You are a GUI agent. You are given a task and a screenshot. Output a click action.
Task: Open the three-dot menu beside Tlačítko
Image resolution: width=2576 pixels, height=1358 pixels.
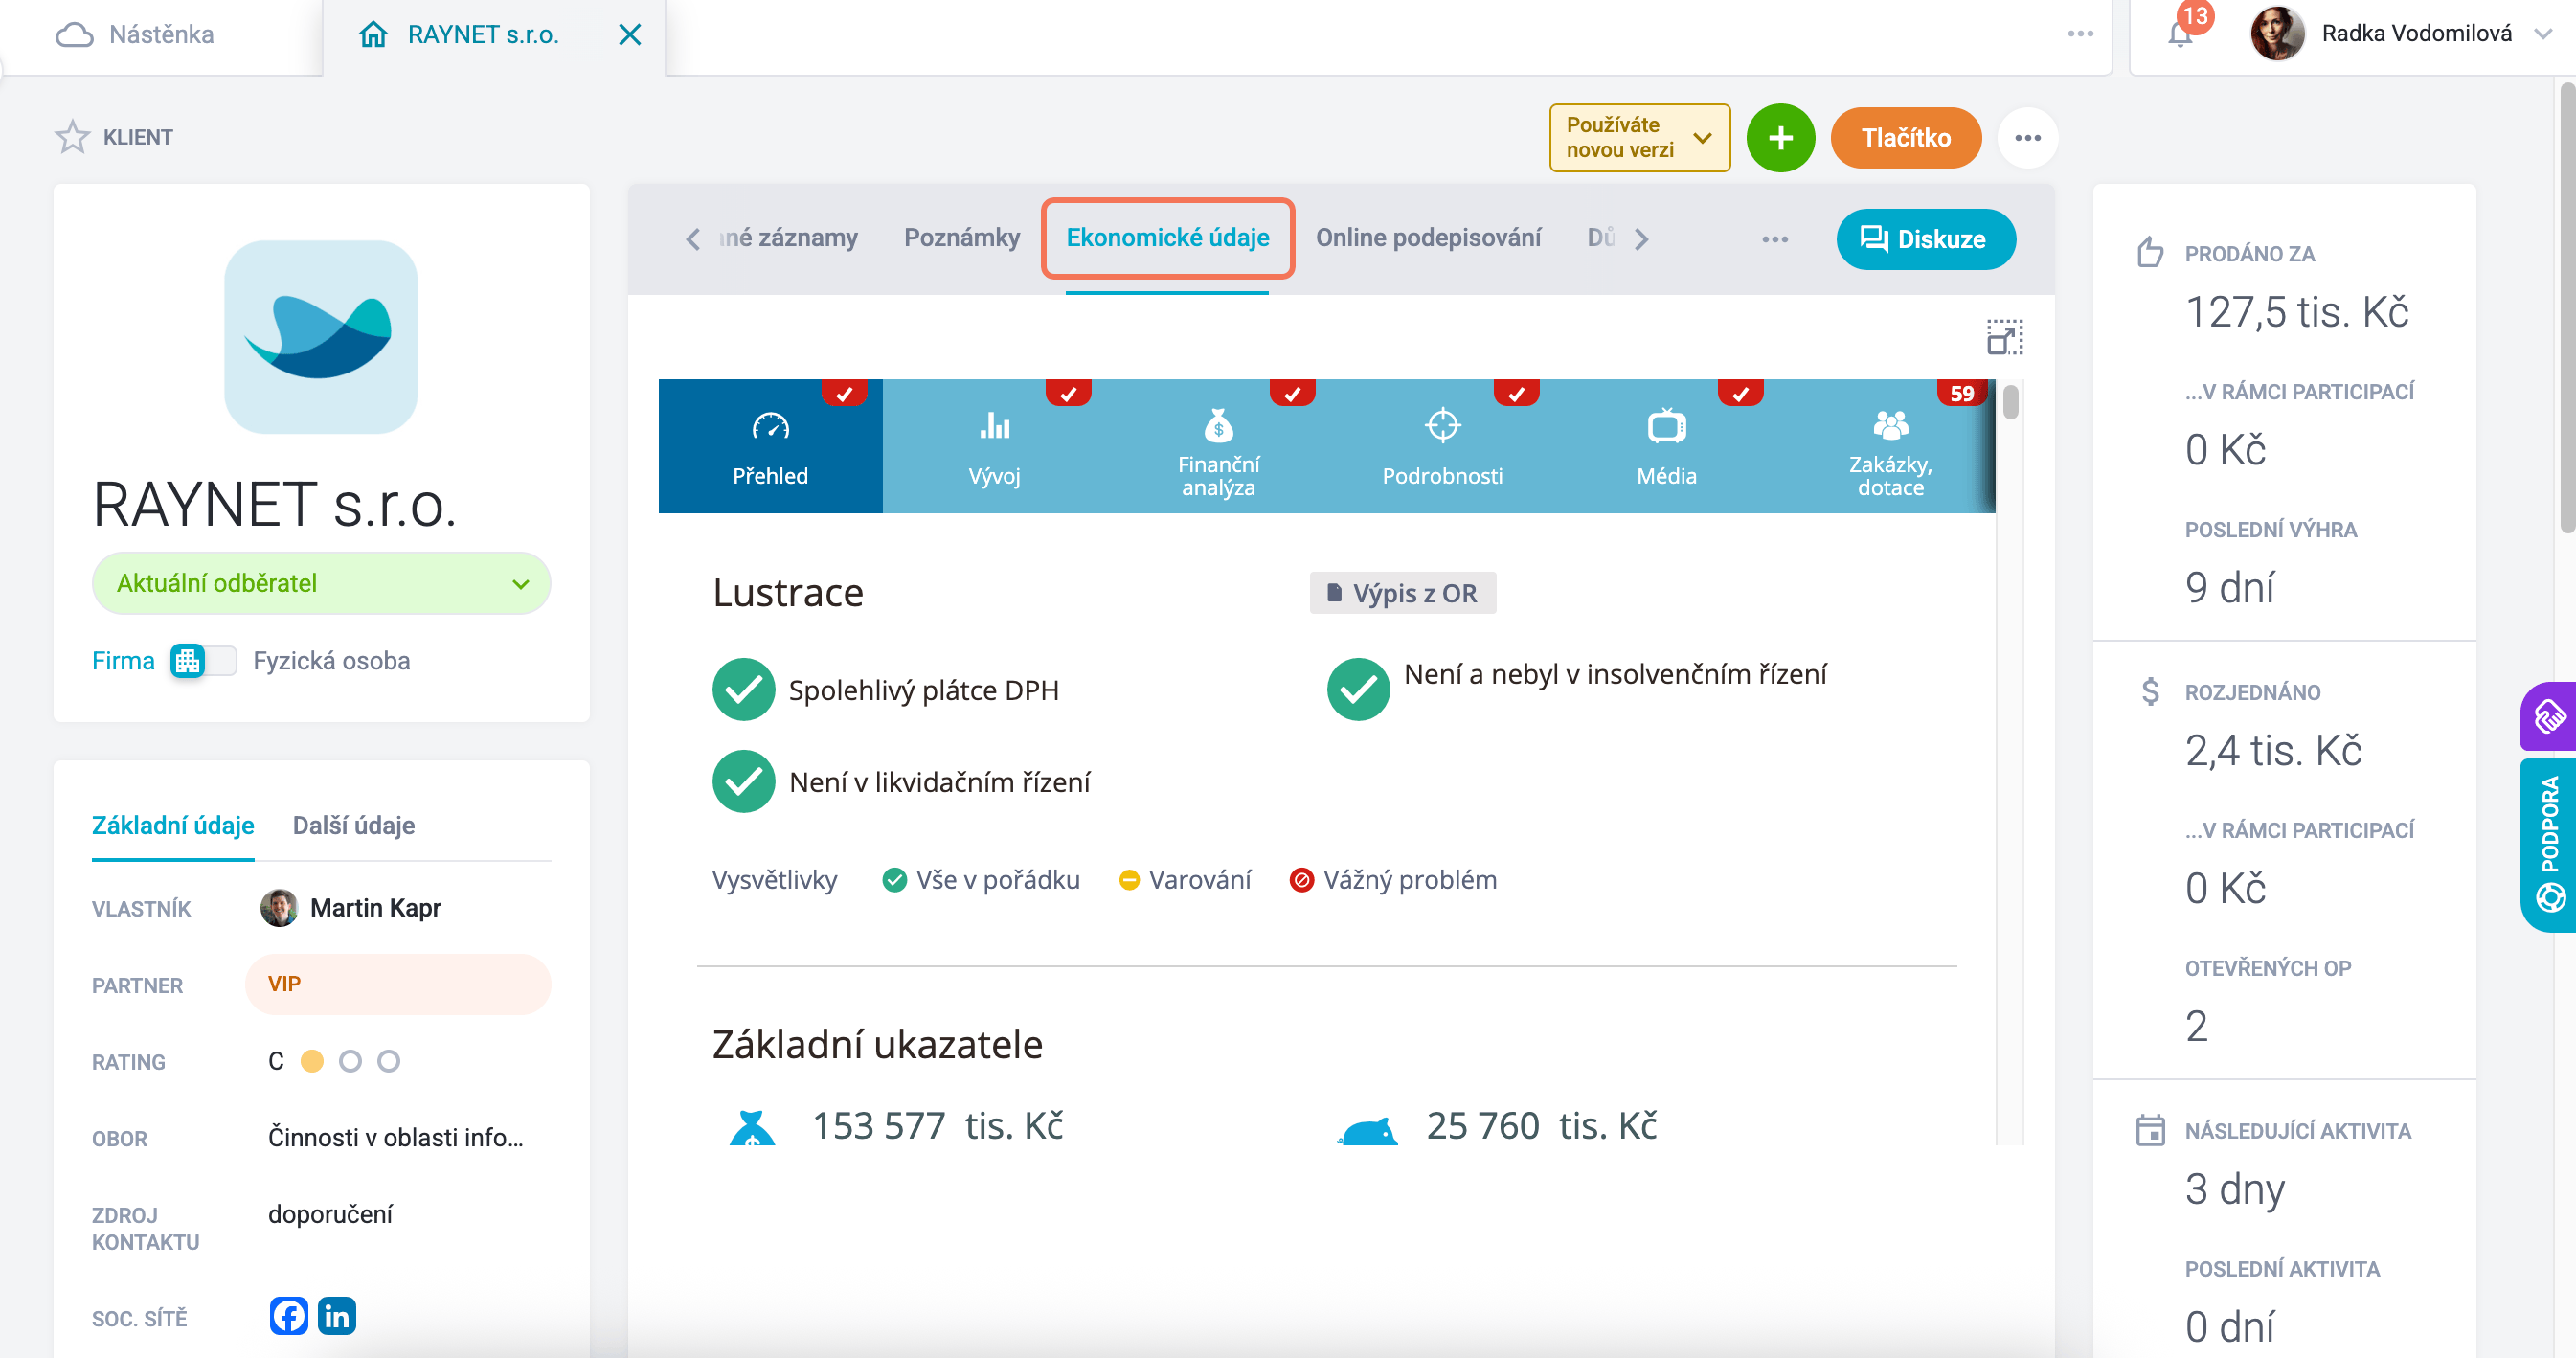click(2027, 138)
